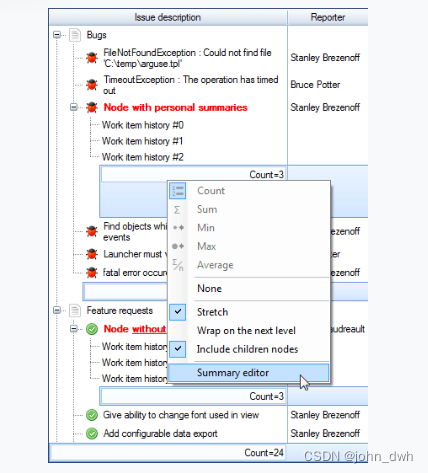Viewport: 428px width, 473px height.
Task: Select the FileNotFoundException issue text
Action: (187, 58)
